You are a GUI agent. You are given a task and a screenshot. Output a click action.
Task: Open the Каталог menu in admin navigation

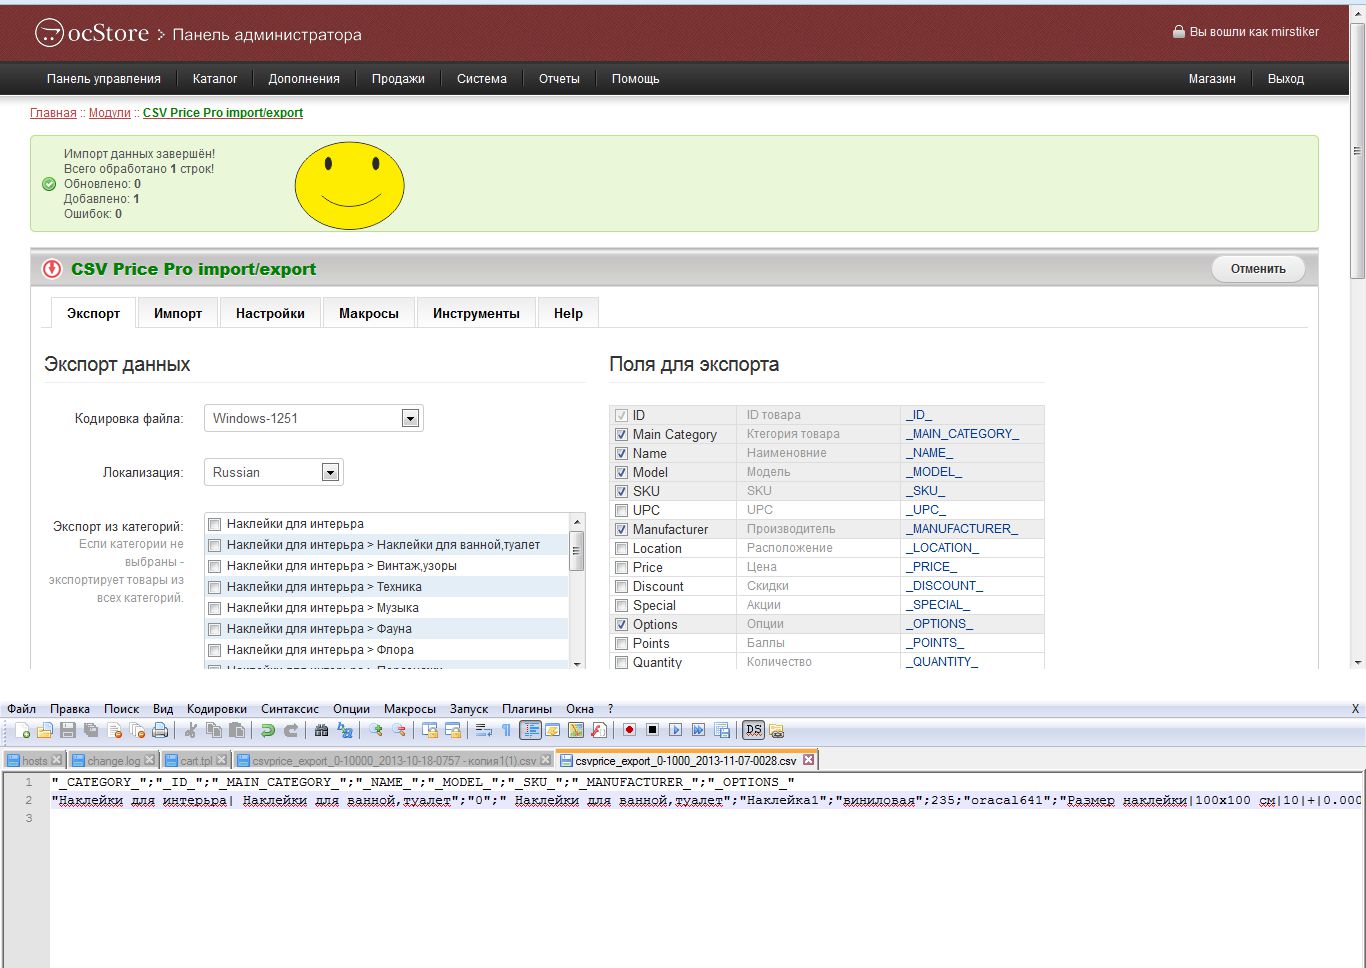click(x=214, y=79)
